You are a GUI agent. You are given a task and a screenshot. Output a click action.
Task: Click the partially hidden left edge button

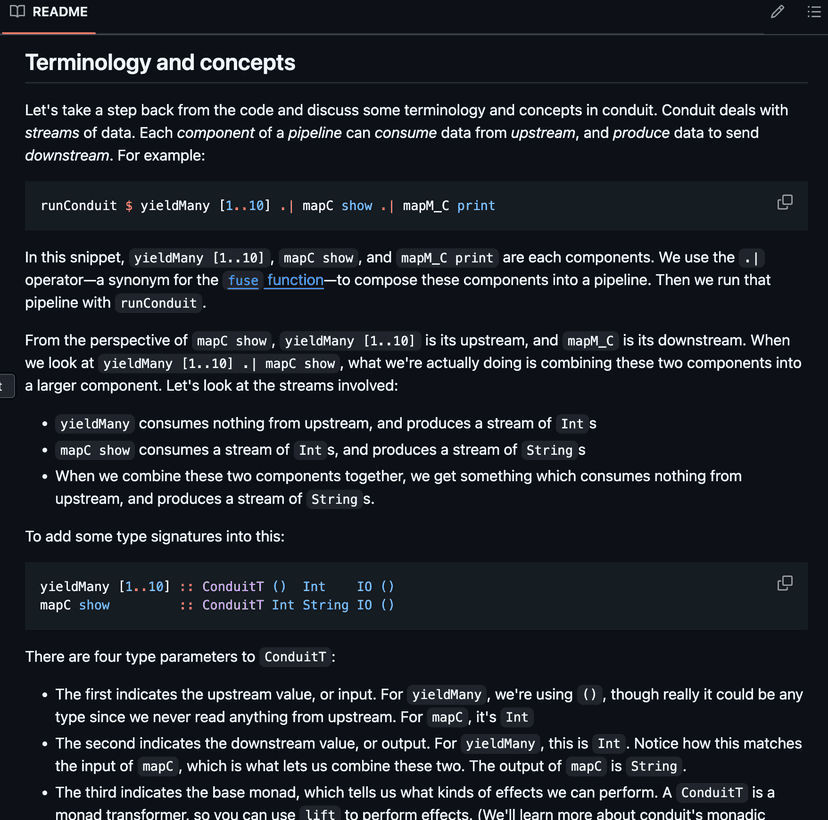(6, 386)
